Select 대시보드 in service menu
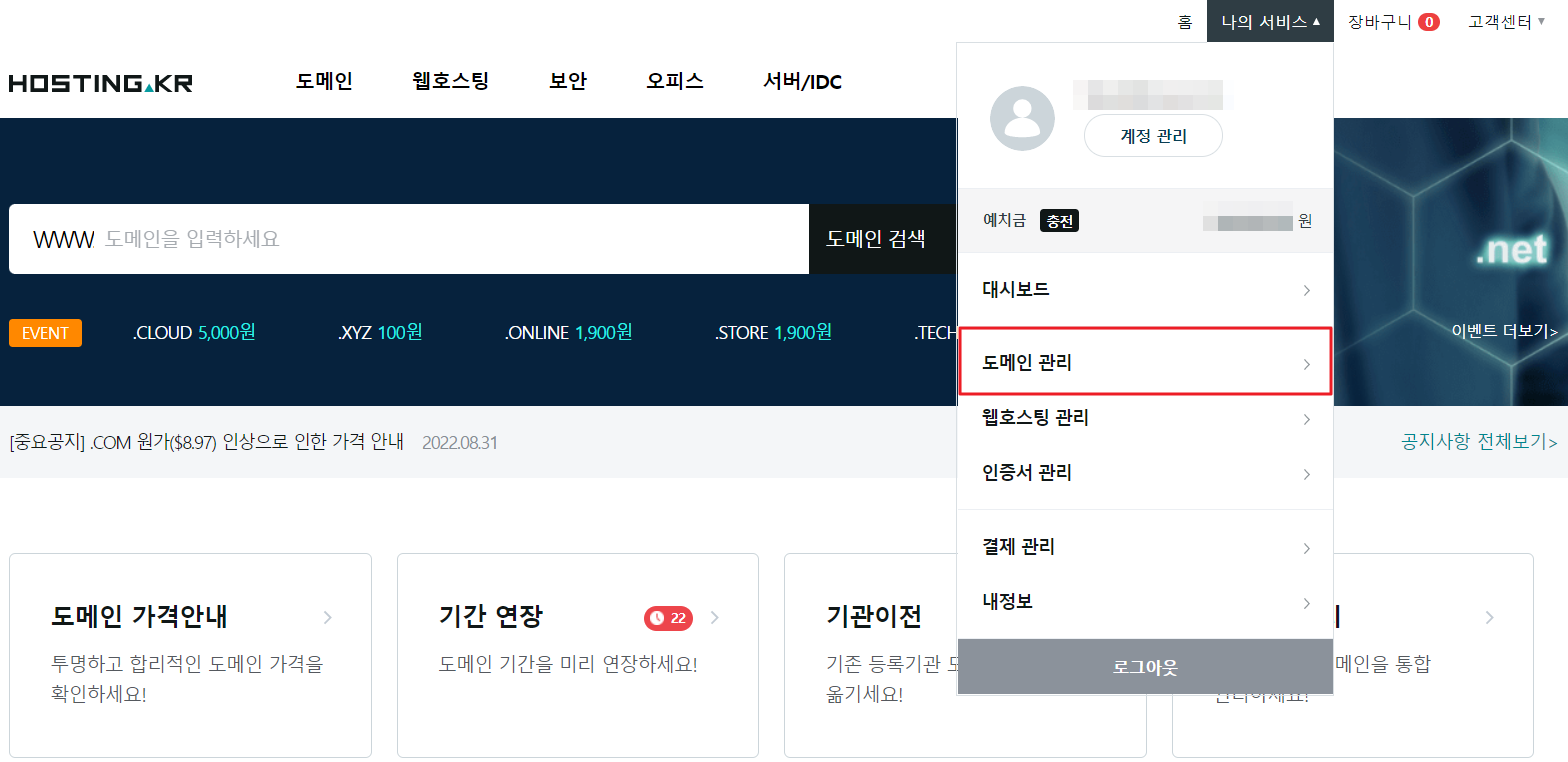The image size is (1568, 762). (x=1145, y=290)
